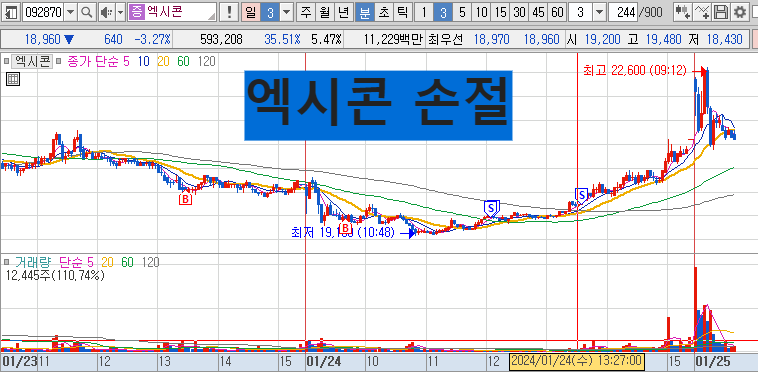Select the red B buy marker on 01/23

tap(186, 199)
